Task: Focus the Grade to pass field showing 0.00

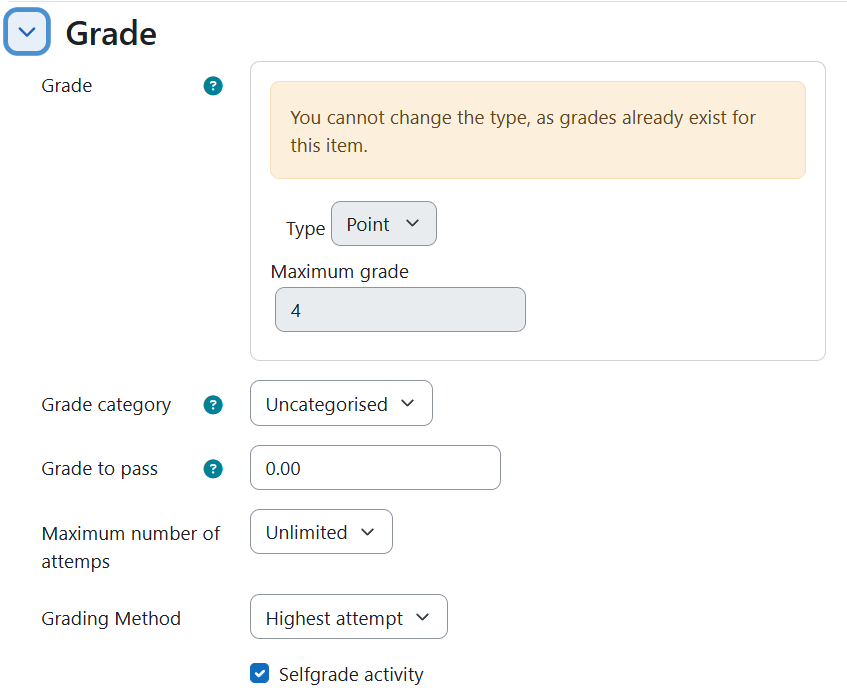Action: coord(375,467)
